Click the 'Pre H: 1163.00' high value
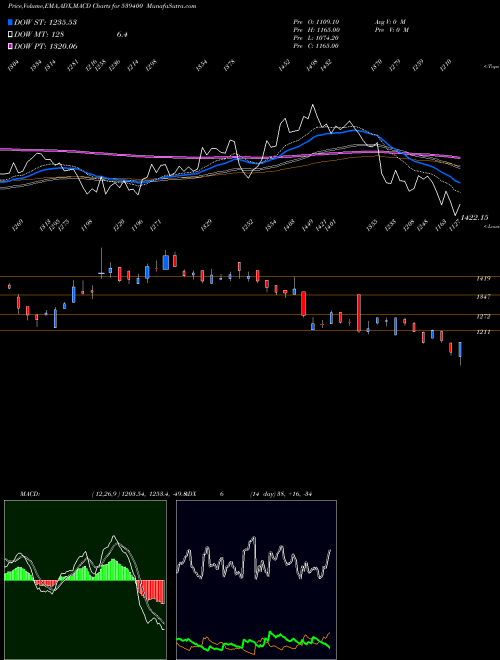This screenshot has width=500, height=660. point(316,30)
